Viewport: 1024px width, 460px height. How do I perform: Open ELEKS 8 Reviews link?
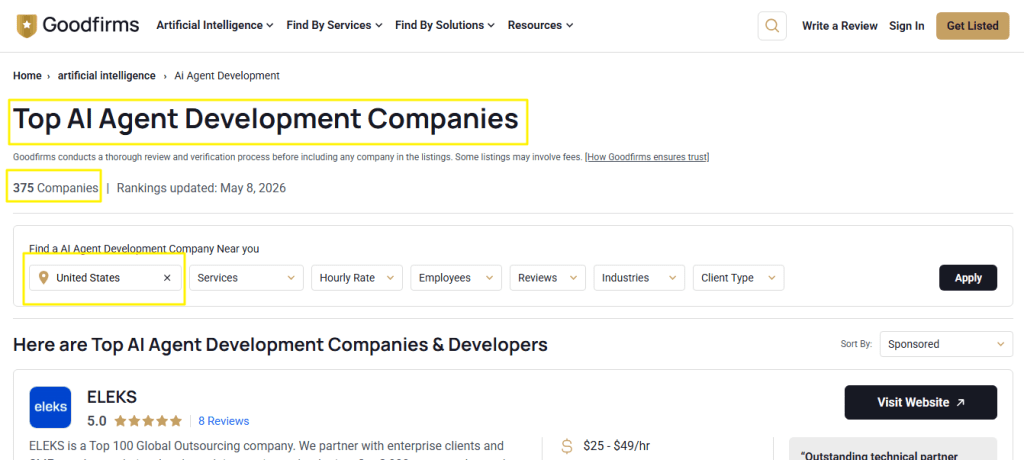pos(223,421)
